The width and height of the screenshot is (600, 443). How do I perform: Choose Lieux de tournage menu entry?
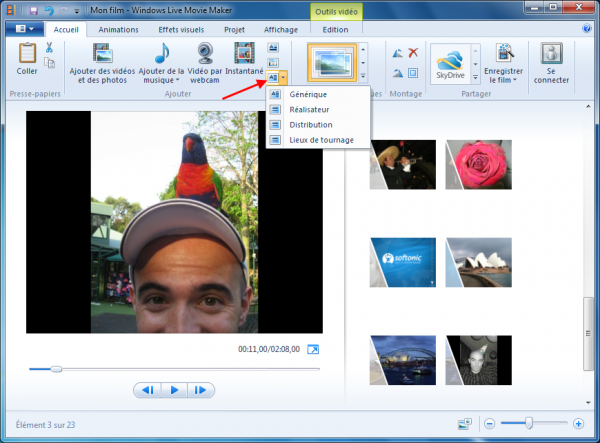coord(318,139)
